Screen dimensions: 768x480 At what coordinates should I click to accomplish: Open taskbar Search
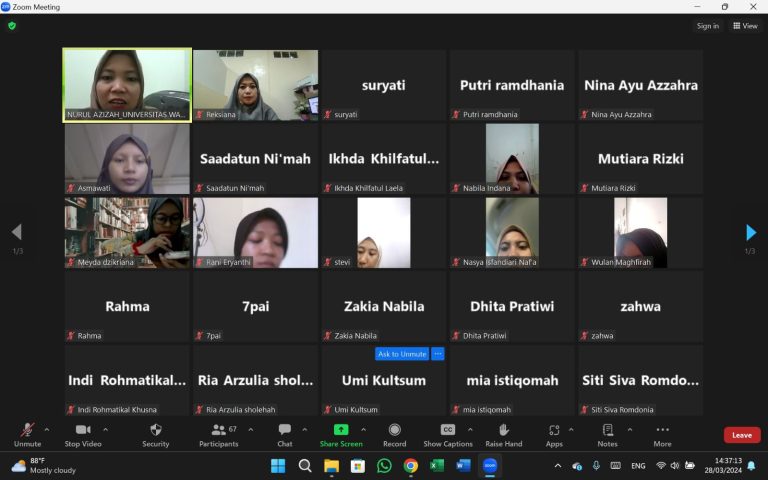pos(305,465)
